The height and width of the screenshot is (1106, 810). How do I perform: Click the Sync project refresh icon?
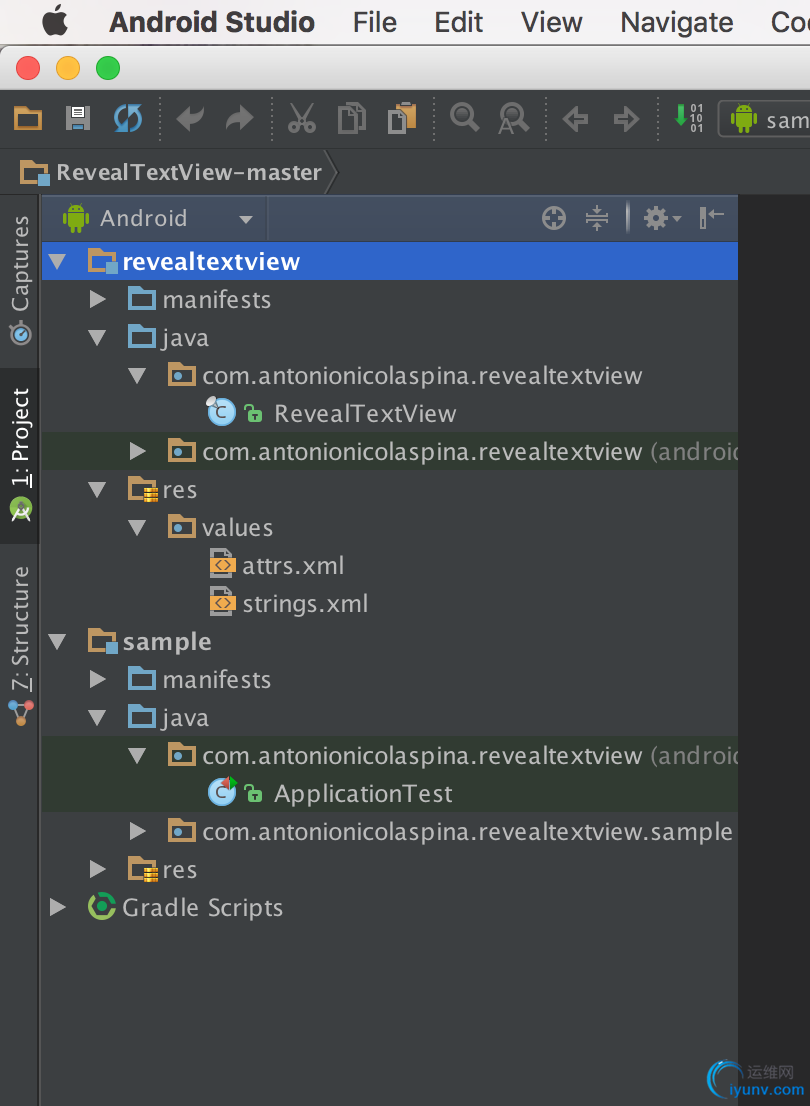127,119
